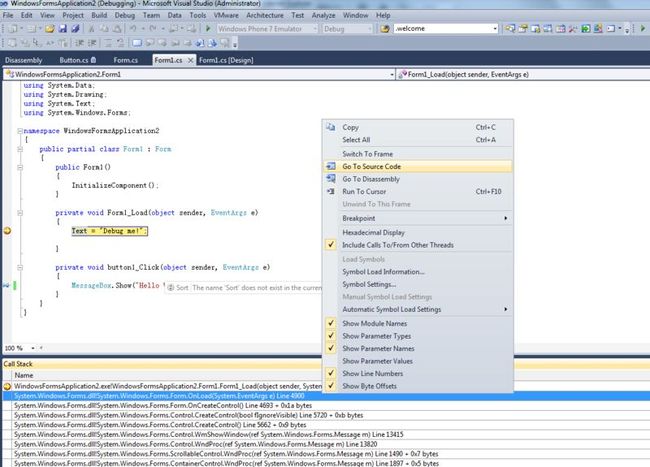Image resolution: width=650 pixels, height=467 pixels.
Task: Open Symbol Settings...
Action: pos(417,284)
